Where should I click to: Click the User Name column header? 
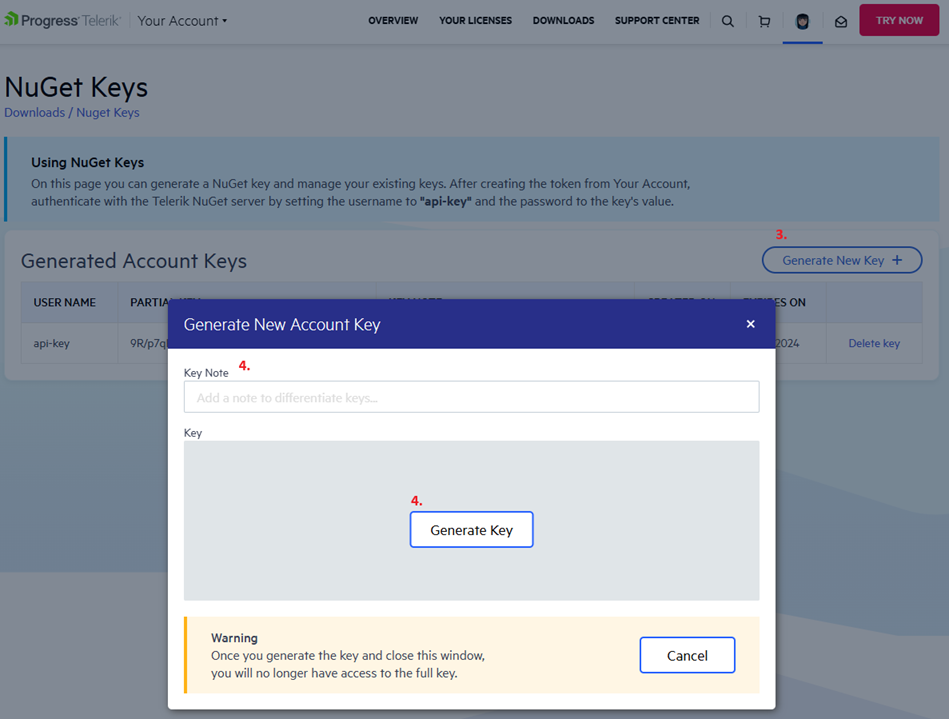point(65,302)
